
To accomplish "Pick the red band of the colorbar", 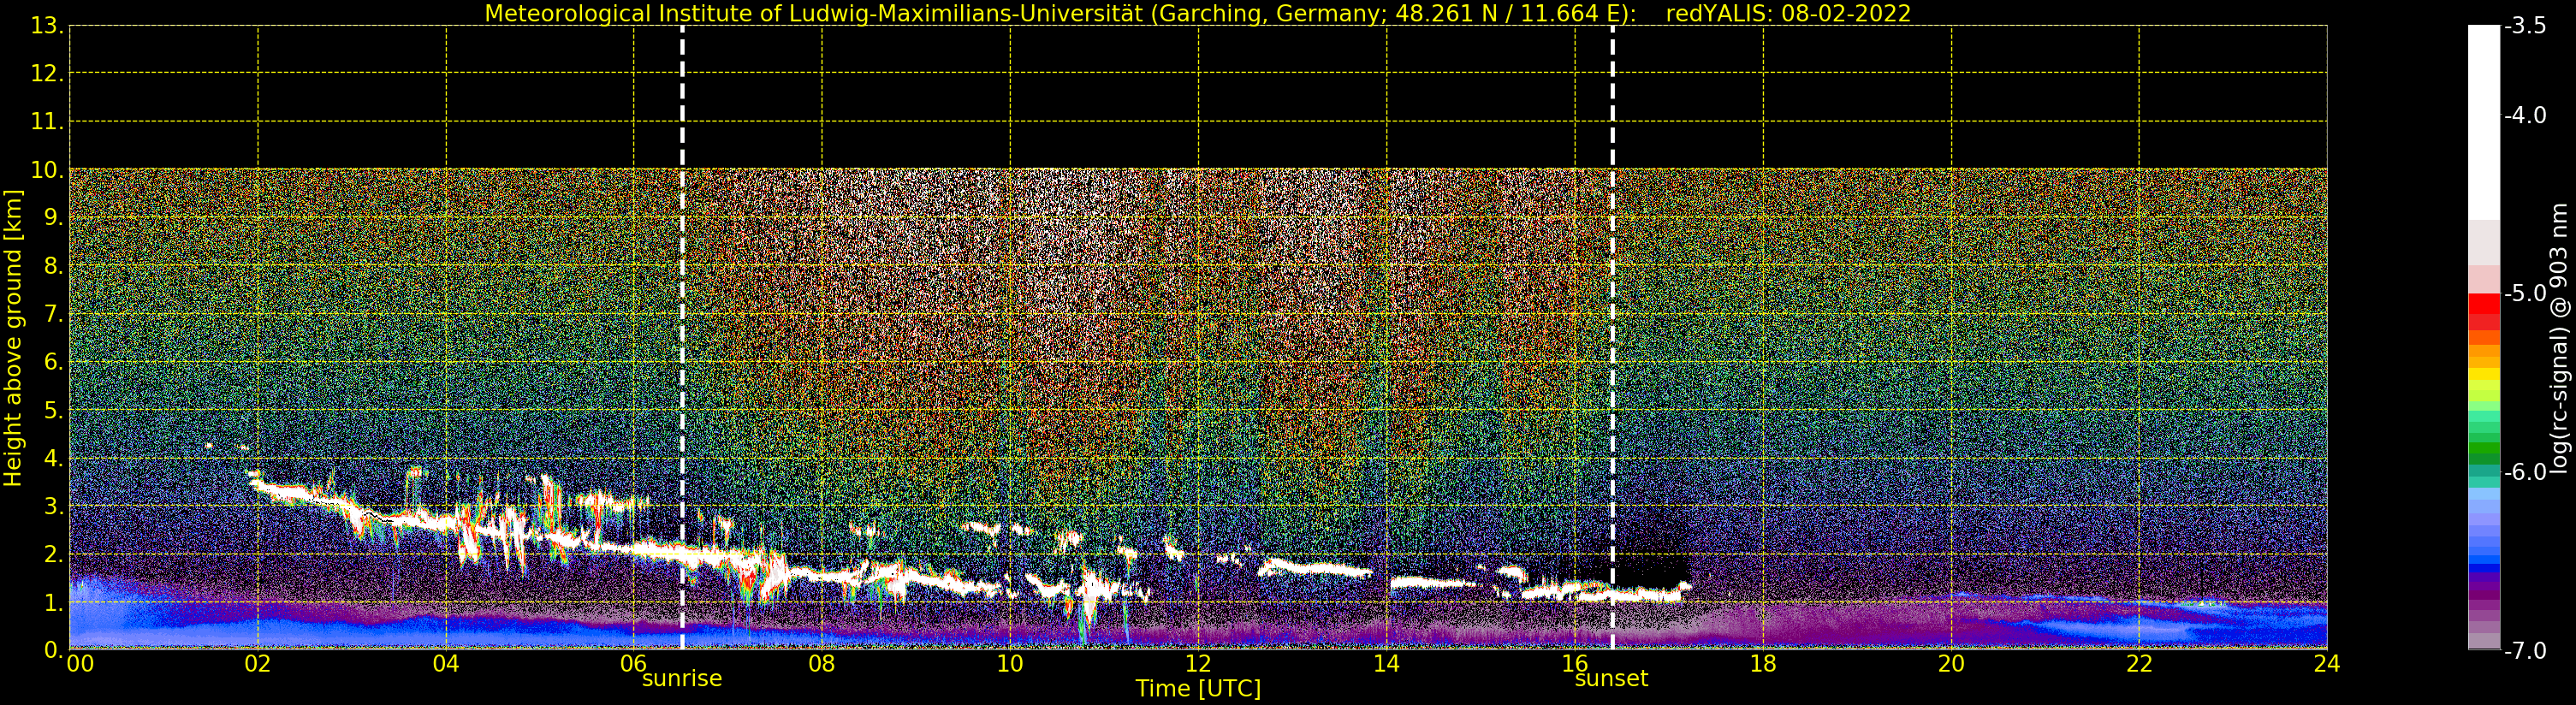I will pos(2484,304).
